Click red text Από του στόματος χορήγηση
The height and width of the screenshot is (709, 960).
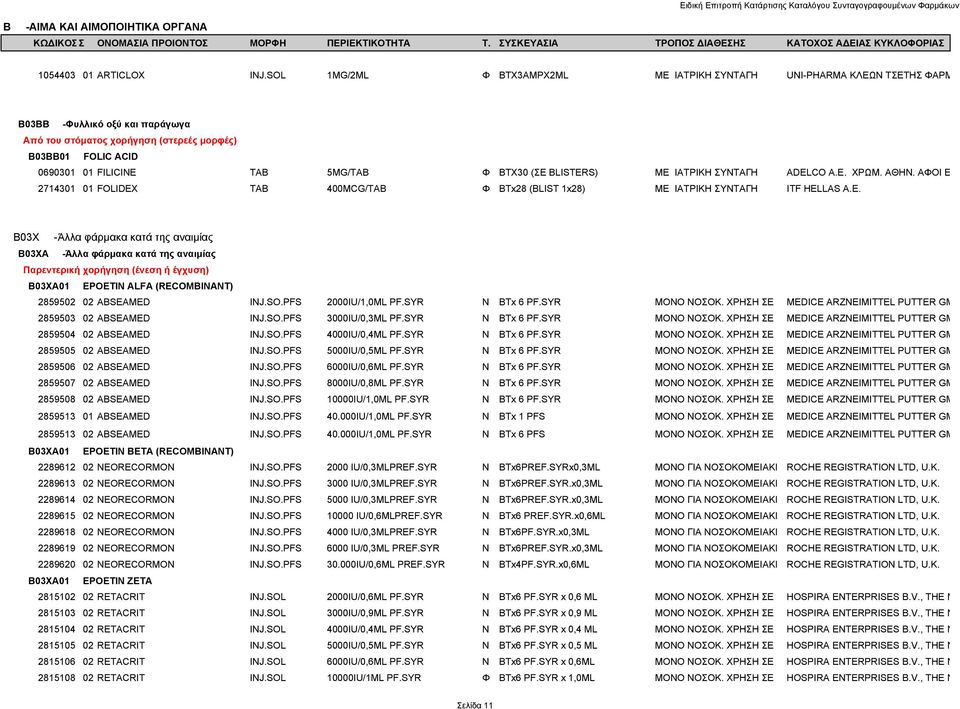tap(130, 140)
